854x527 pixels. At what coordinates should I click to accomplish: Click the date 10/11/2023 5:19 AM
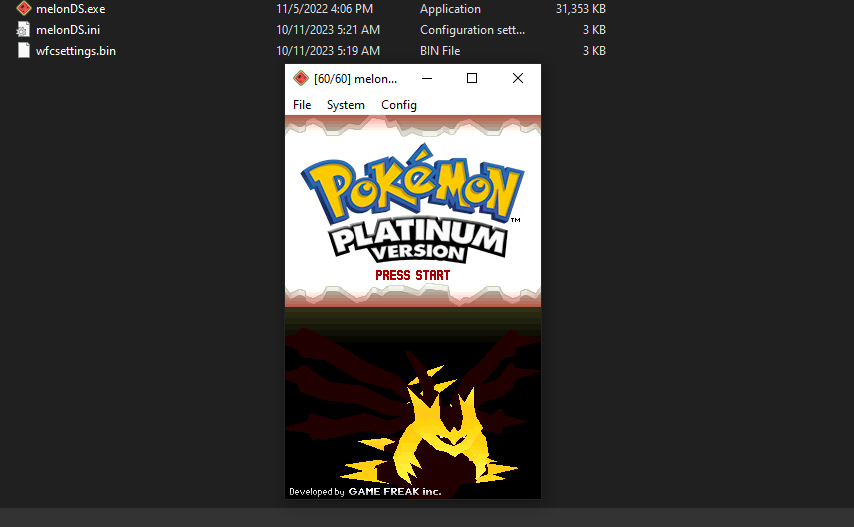tap(328, 51)
